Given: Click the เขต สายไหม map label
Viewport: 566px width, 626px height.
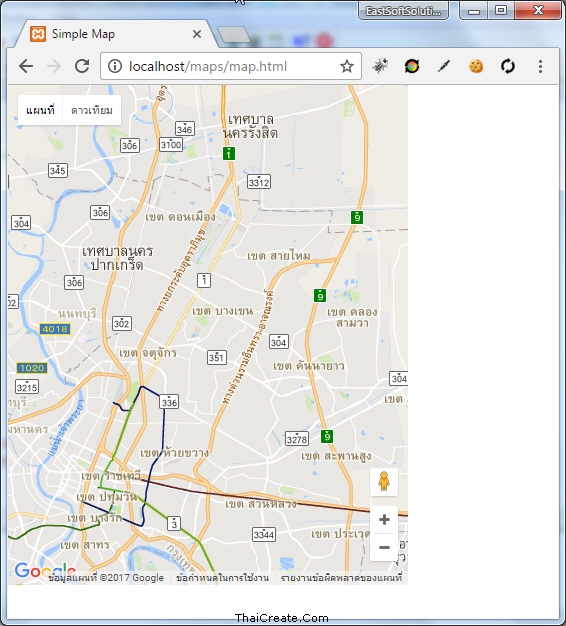Looking at the screenshot, I should [279, 256].
